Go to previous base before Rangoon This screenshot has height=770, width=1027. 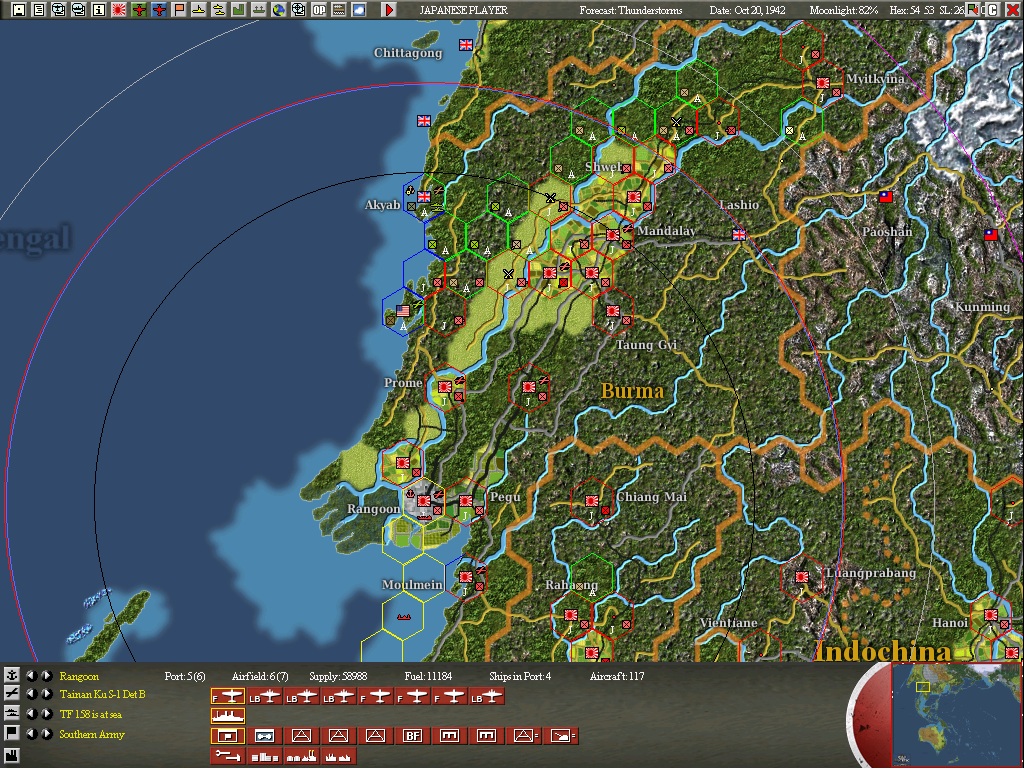[x=31, y=676]
